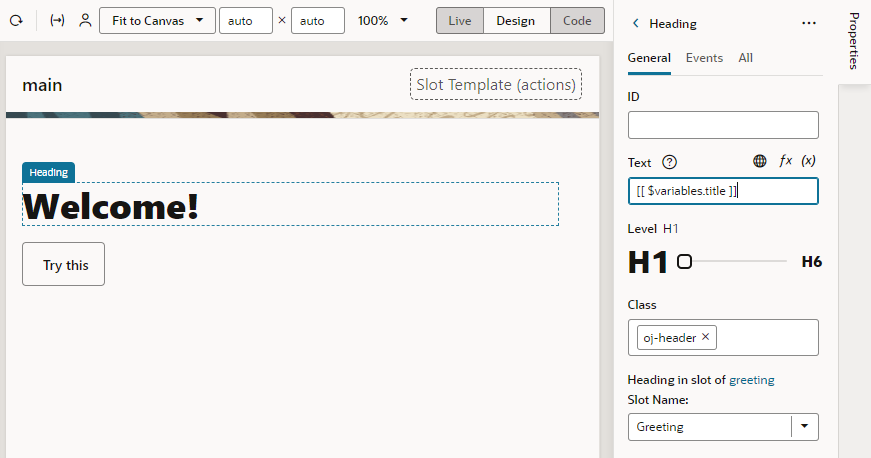Screen dimensions: 871x458
Task: Open Text help question mark icon
Action: pyautogui.click(x=669, y=162)
